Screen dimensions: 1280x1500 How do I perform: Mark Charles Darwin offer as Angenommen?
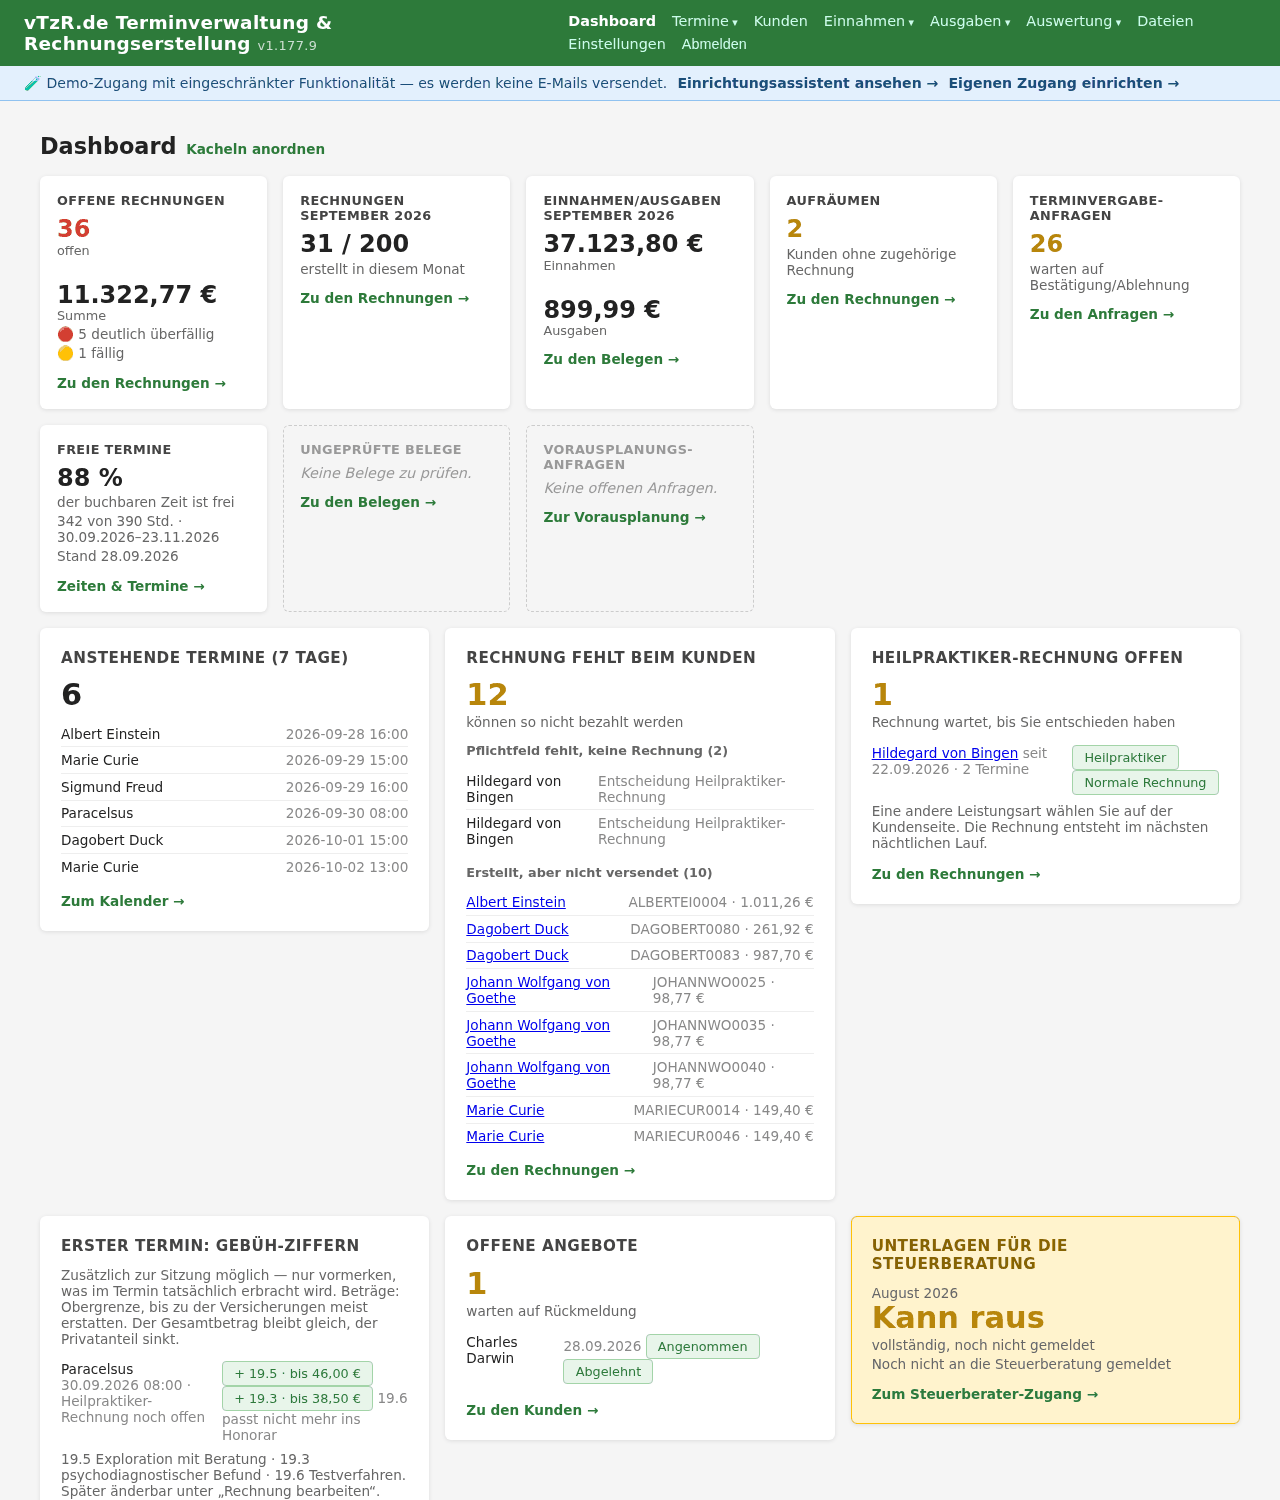703,1347
